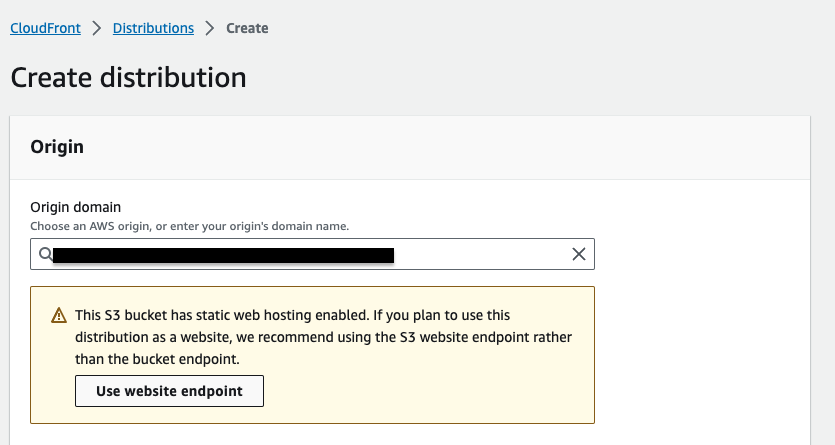
Task: Click the redacted origin domain value
Action: (223, 255)
